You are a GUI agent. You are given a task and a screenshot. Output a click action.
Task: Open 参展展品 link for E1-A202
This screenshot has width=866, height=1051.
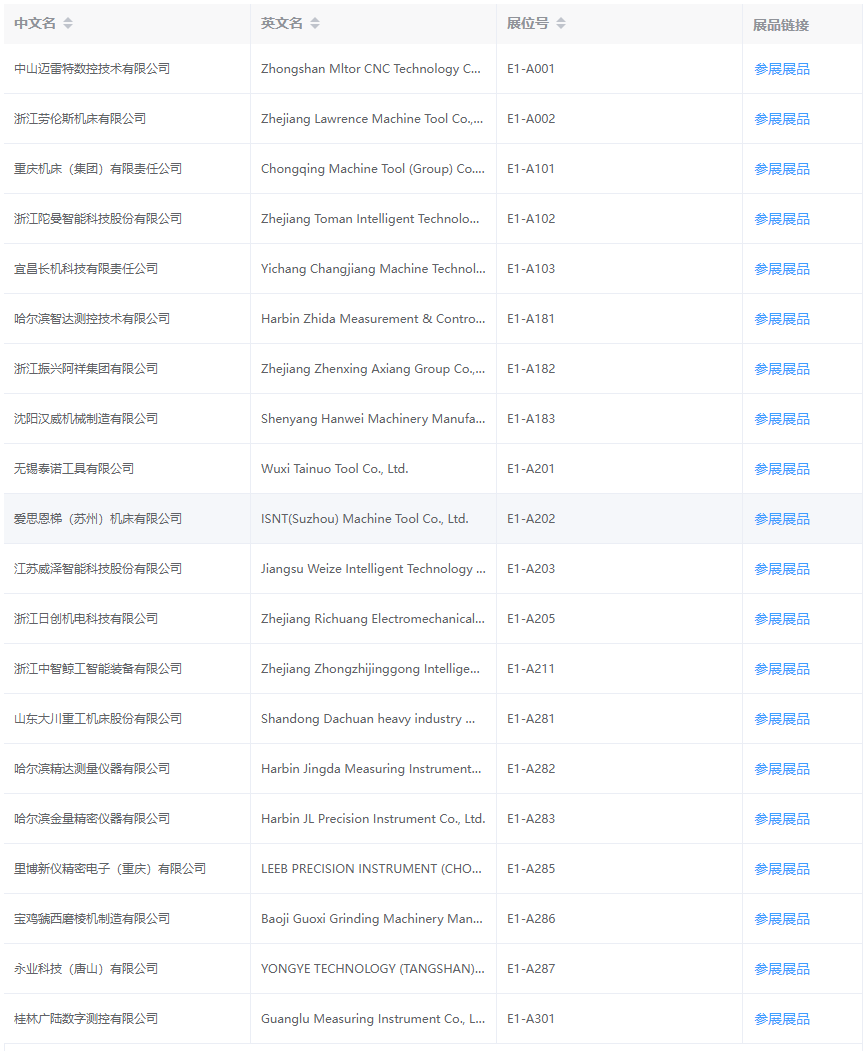[782, 519]
